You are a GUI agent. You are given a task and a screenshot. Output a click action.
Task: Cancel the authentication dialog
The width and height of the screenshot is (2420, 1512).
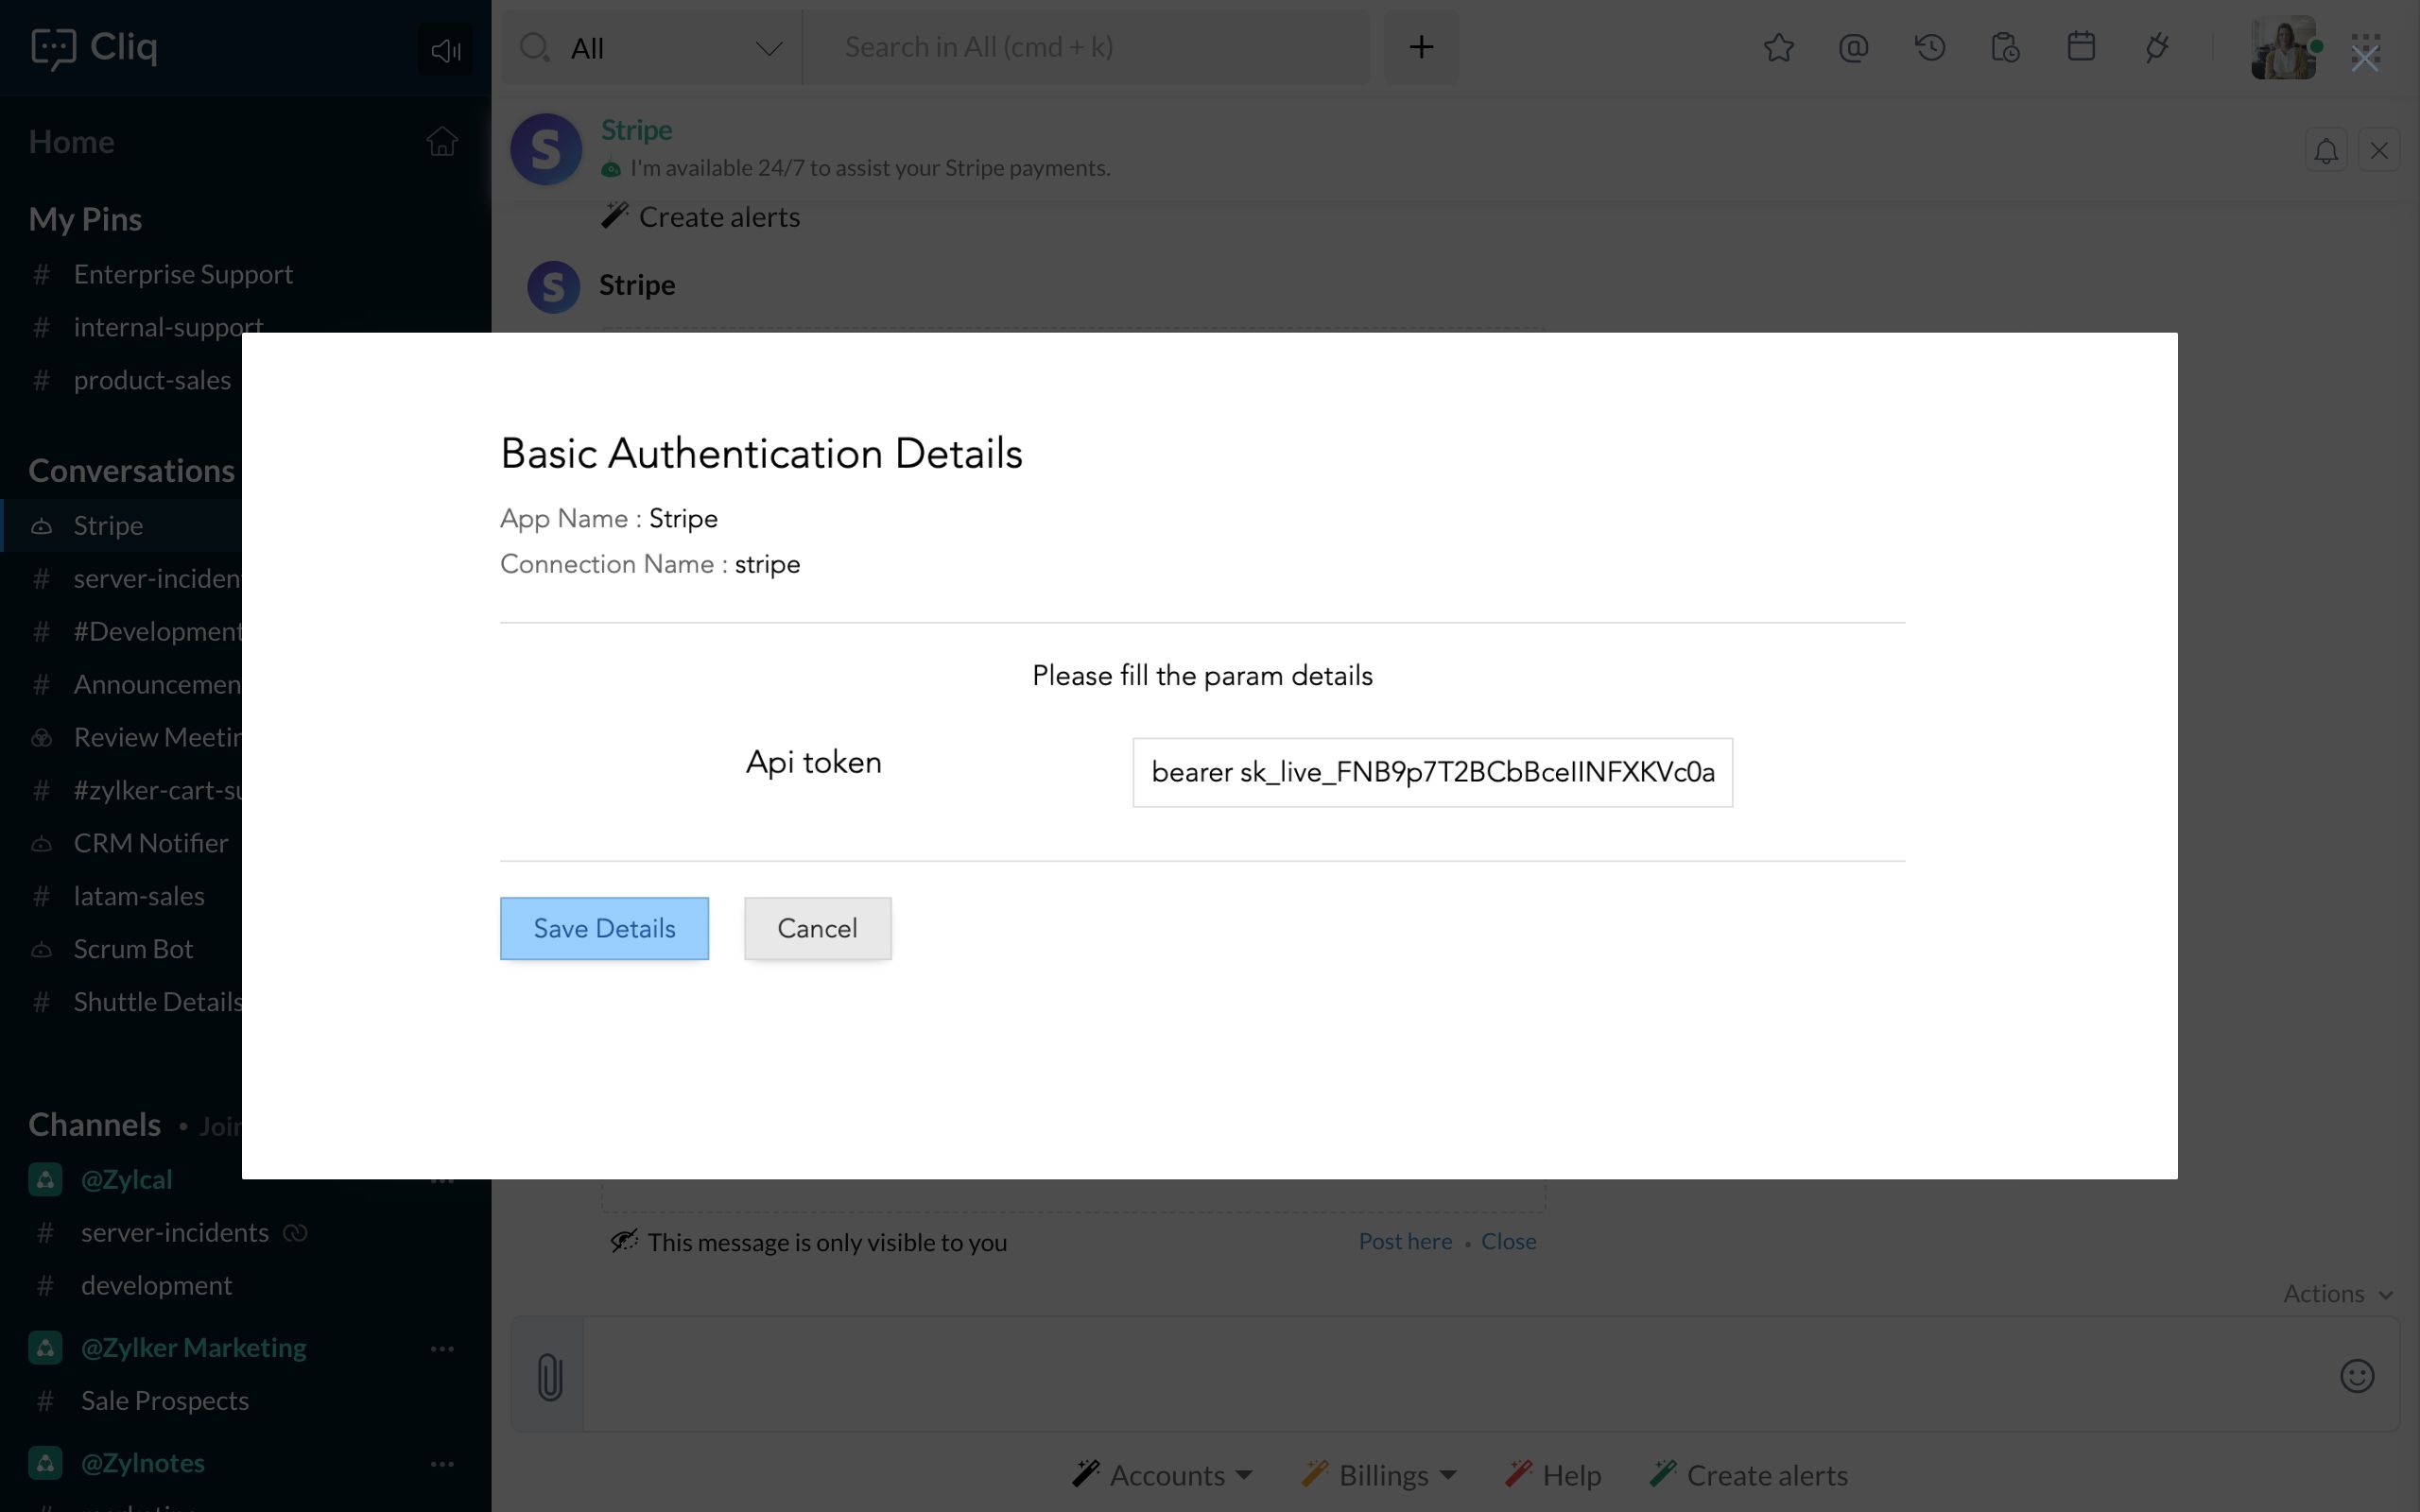pyautogui.click(x=817, y=928)
